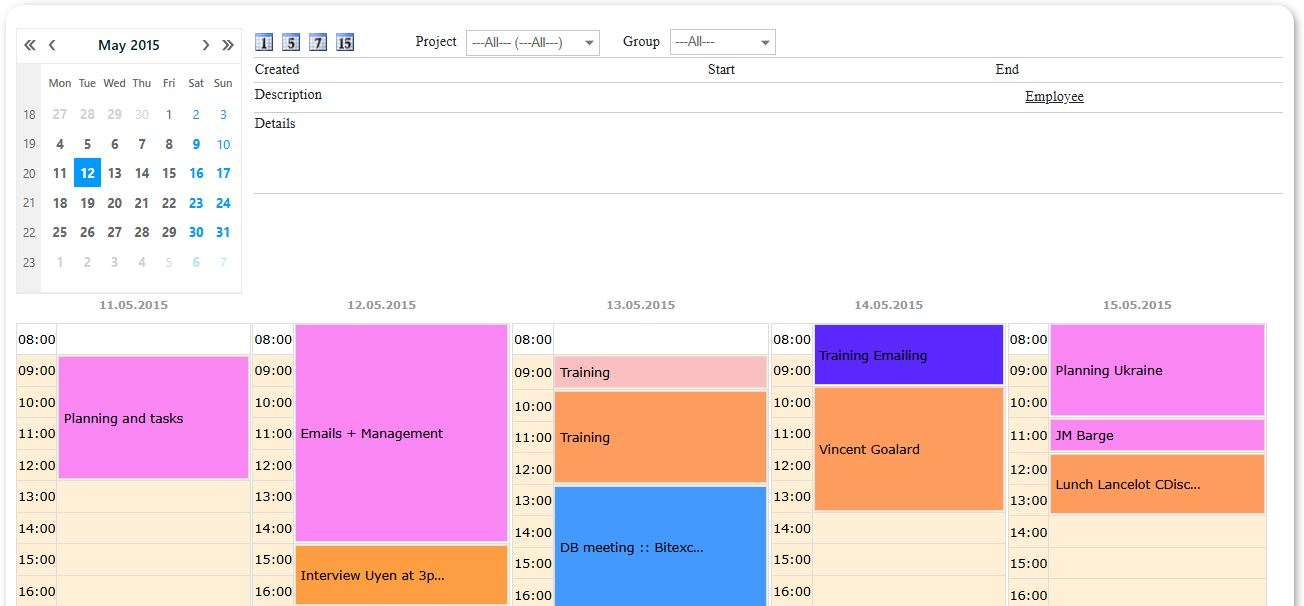Click the 15.05.2015 day header
Image resolution: width=1304 pixels, height=606 pixels.
coord(1137,305)
